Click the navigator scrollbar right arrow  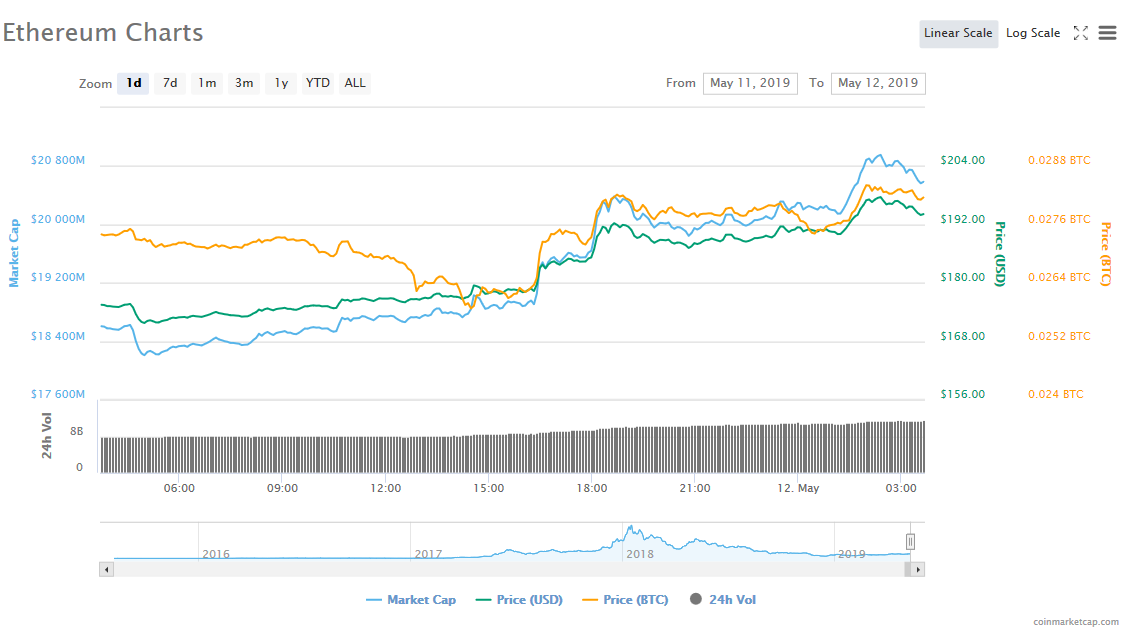click(x=918, y=569)
